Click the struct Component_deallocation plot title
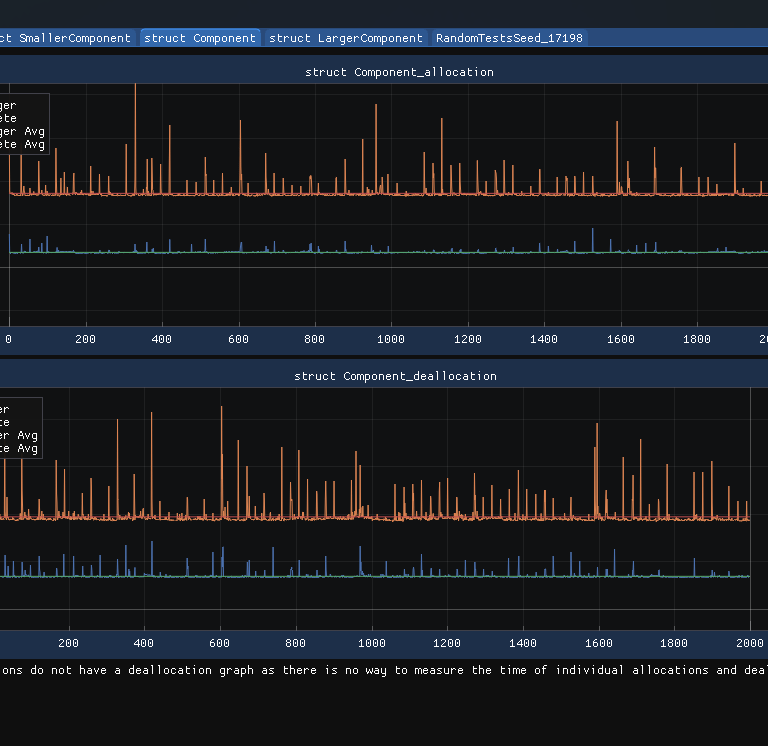The image size is (768, 746). [395, 376]
